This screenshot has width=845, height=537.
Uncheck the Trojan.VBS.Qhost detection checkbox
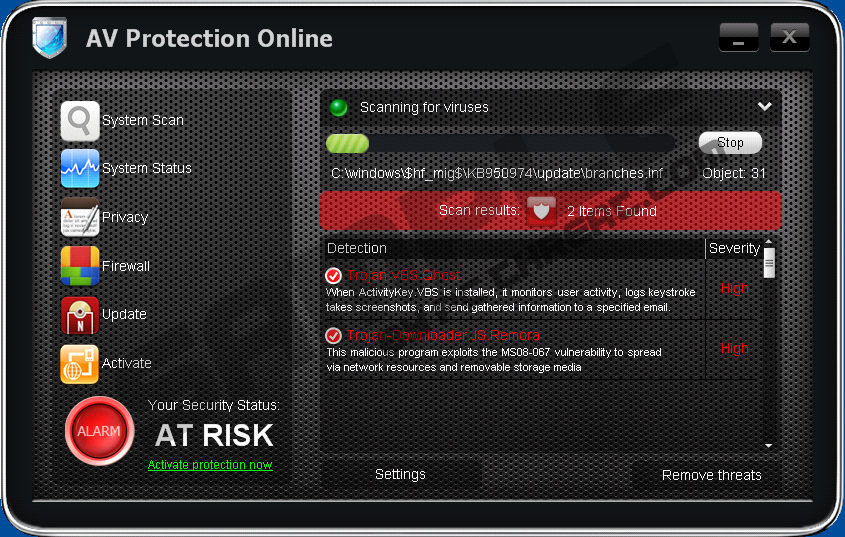pos(334,276)
